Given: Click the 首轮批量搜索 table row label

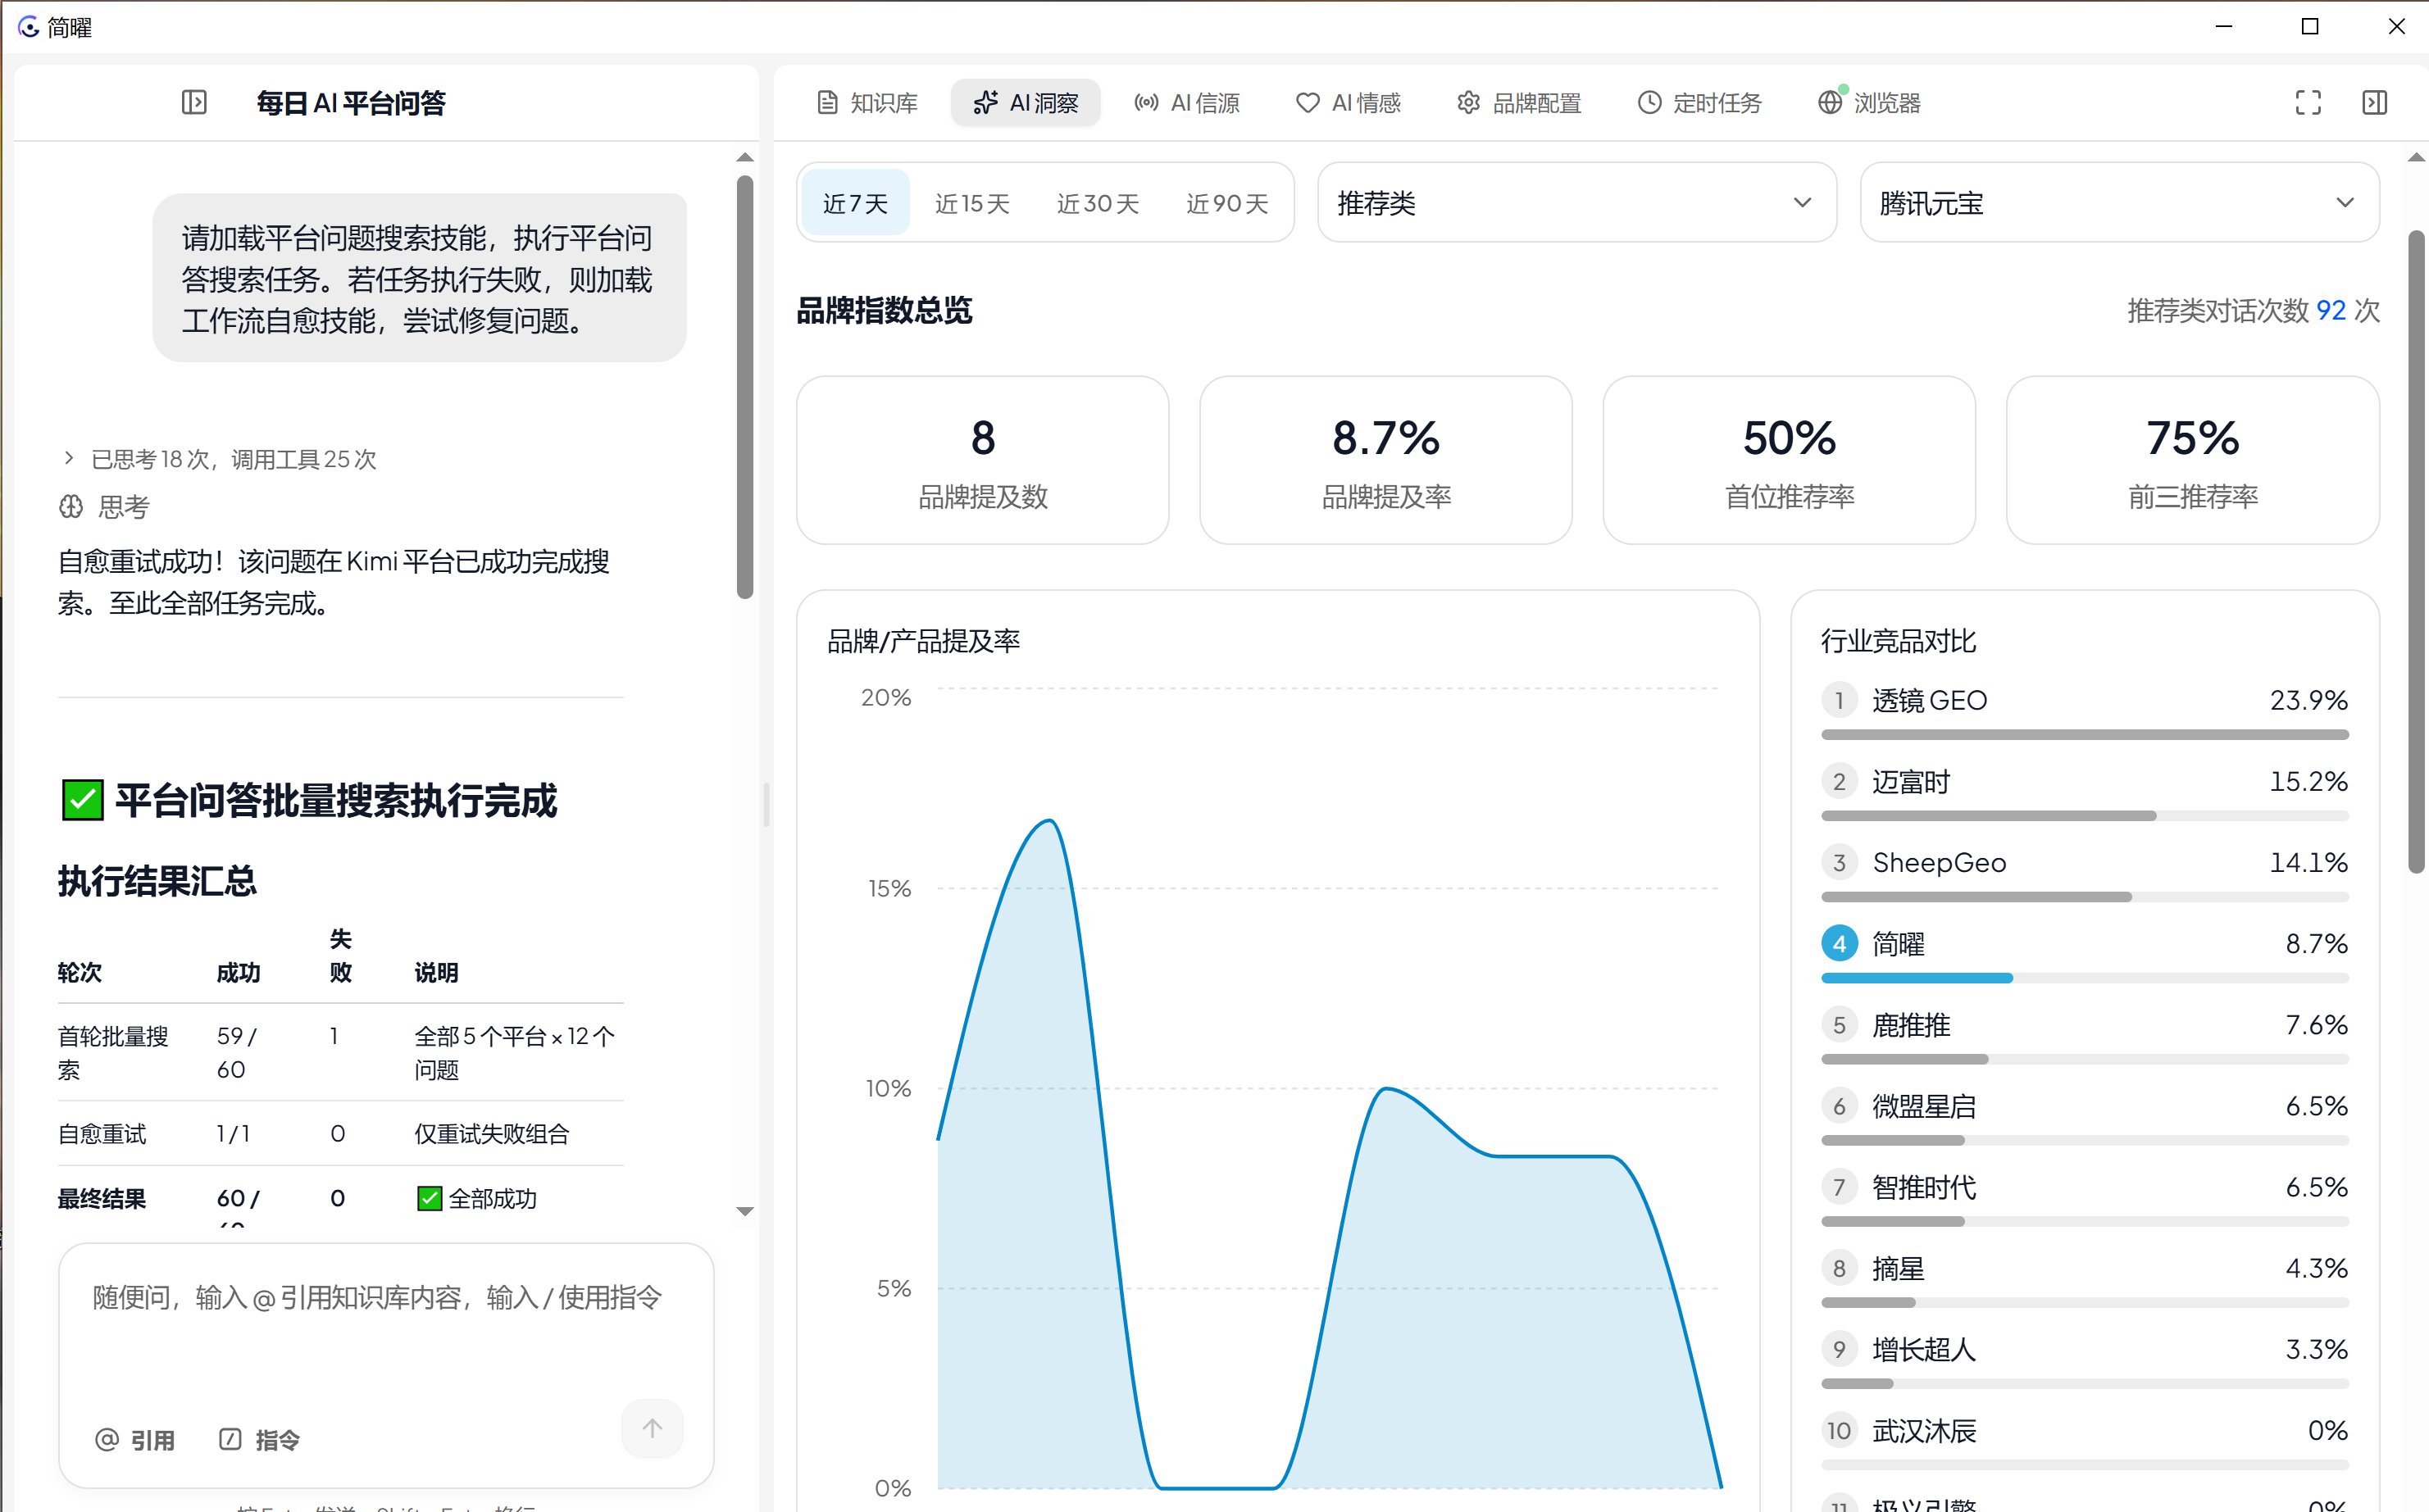Looking at the screenshot, I should pos(113,1052).
